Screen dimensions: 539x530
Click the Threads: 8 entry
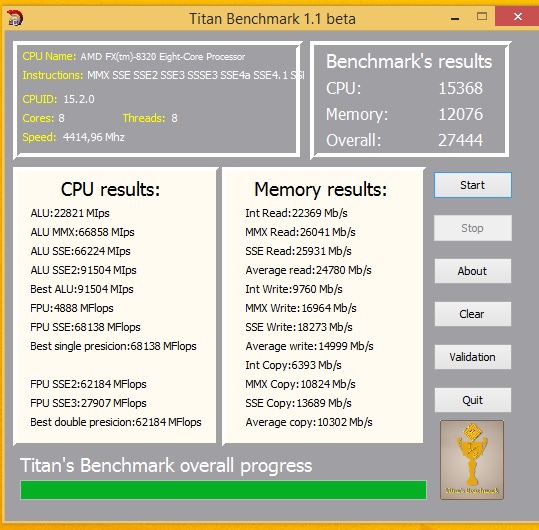tap(150, 118)
